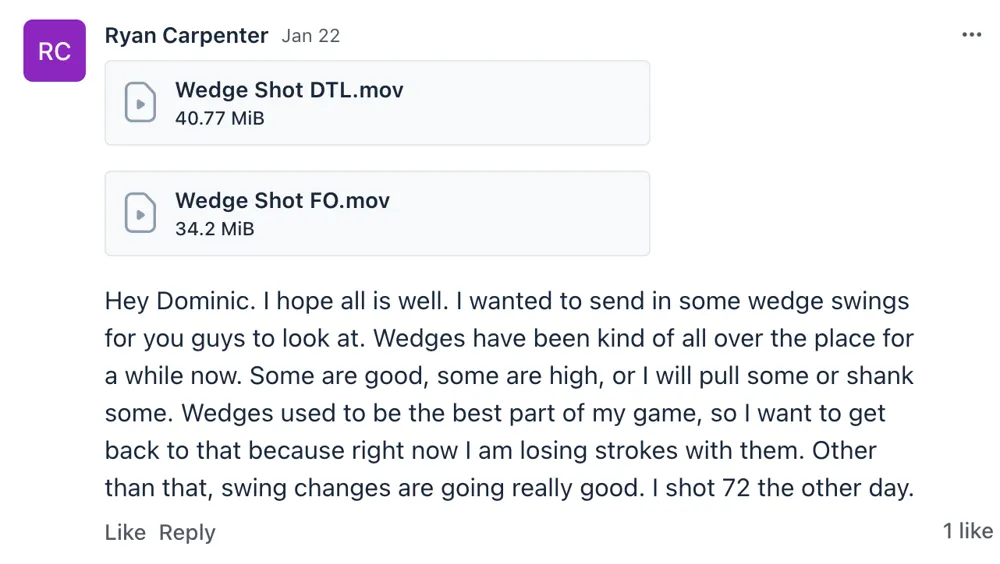Click the 34.2 MiB file size label
The height and width of the screenshot is (564, 1000).
pos(214,228)
